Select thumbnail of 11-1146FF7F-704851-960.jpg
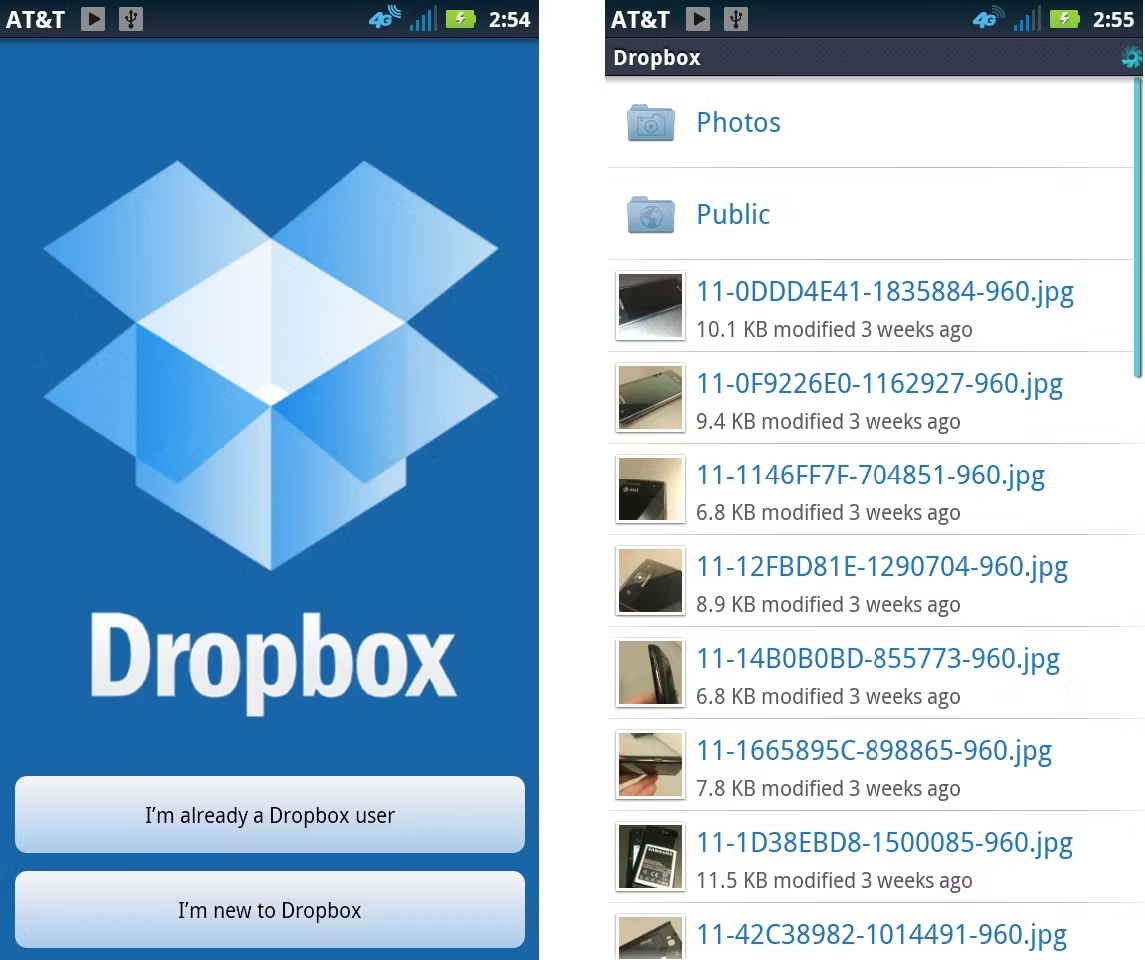The height and width of the screenshot is (960, 1145). pos(650,490)
